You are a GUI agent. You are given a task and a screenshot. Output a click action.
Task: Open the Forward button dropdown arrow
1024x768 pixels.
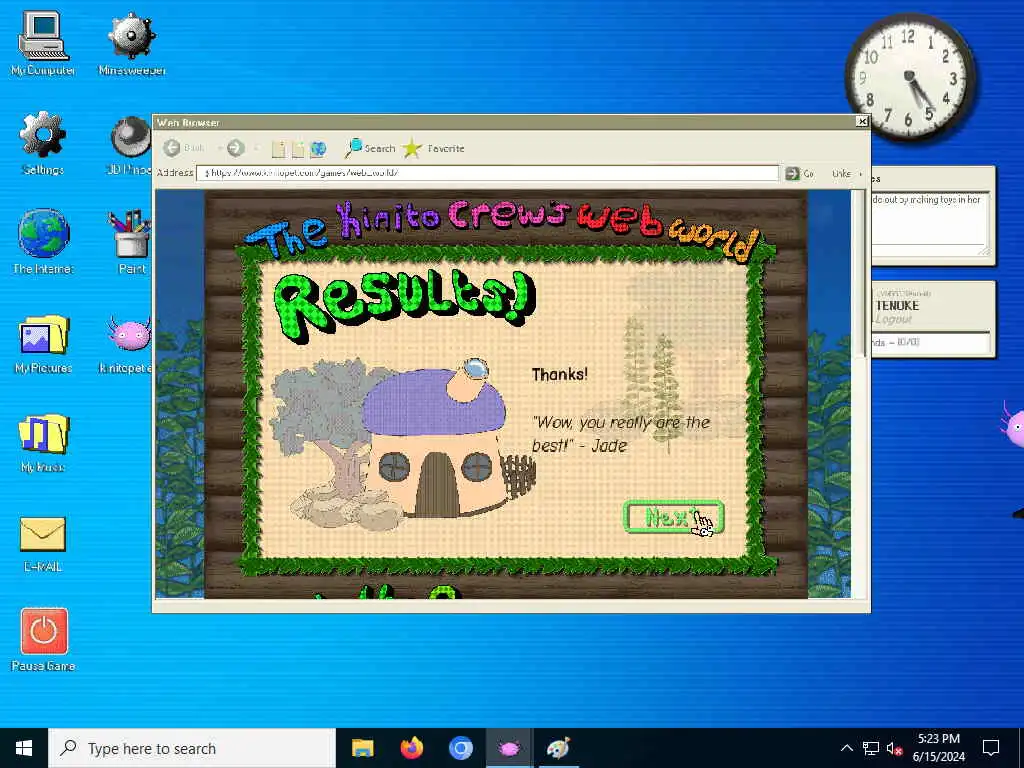coord(256,148)
